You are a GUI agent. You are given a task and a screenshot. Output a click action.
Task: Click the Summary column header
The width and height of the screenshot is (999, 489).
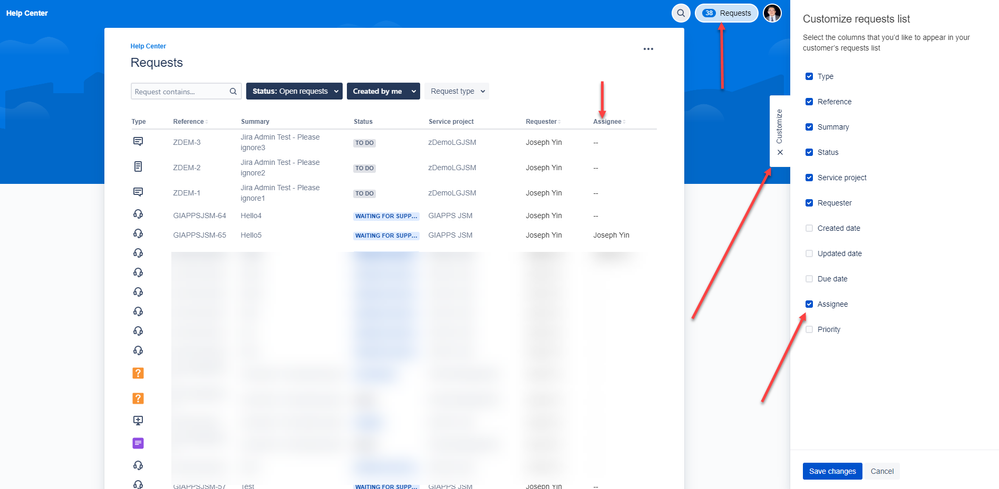coord(255,122)
